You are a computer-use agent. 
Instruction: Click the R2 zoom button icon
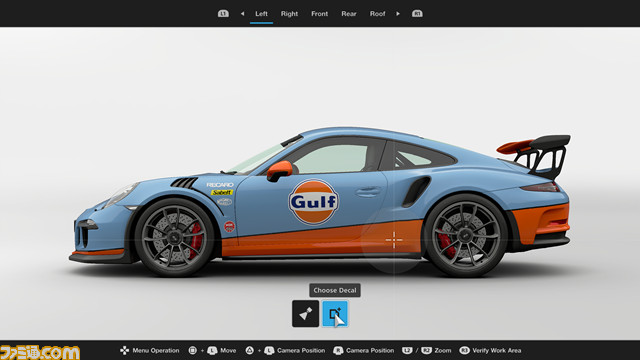426,350
